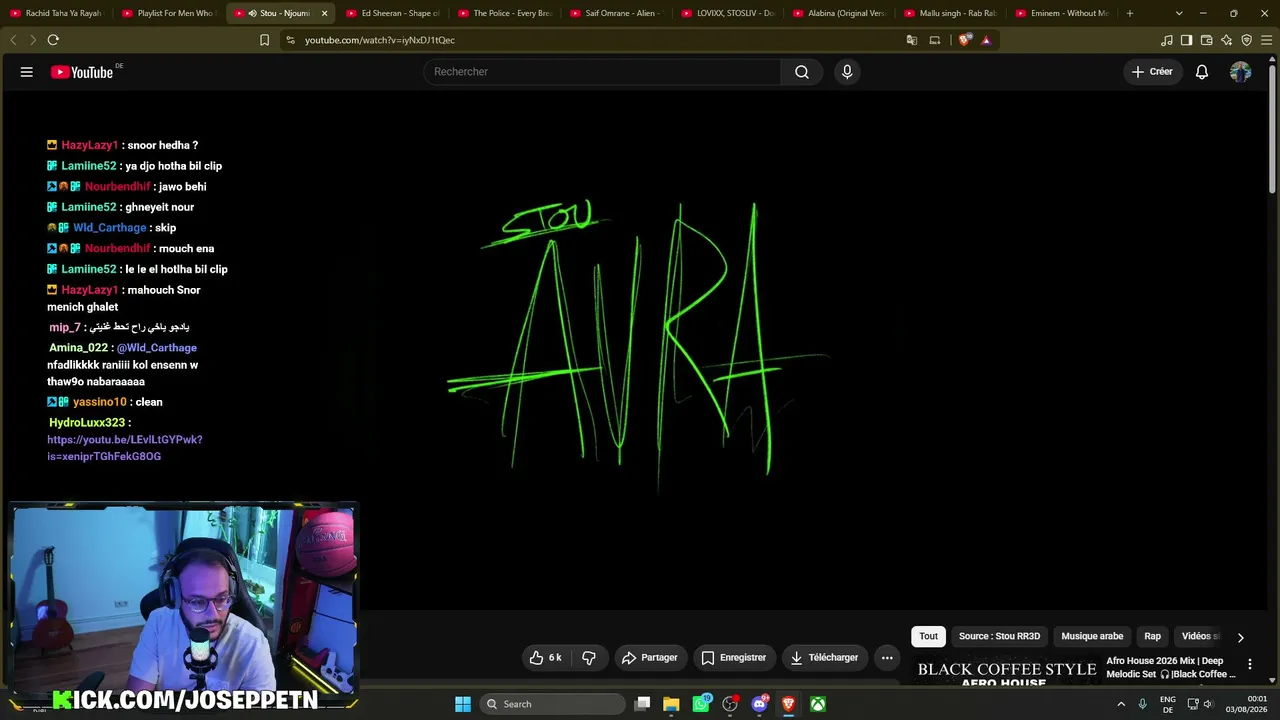Open the tab search dropdown arrow
Viewport: 1280px width, 720px height.
tap(1179, 13)
